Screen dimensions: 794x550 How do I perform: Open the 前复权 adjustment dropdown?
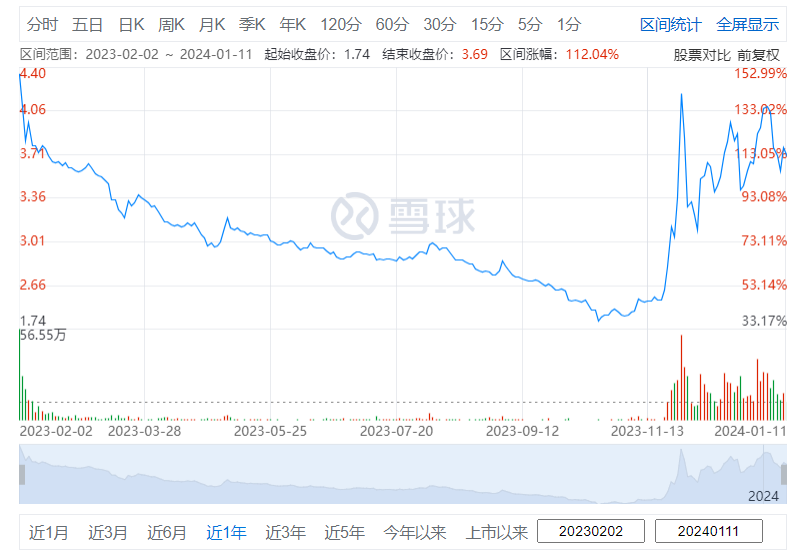pyautogui.click(x=759, y=54)
